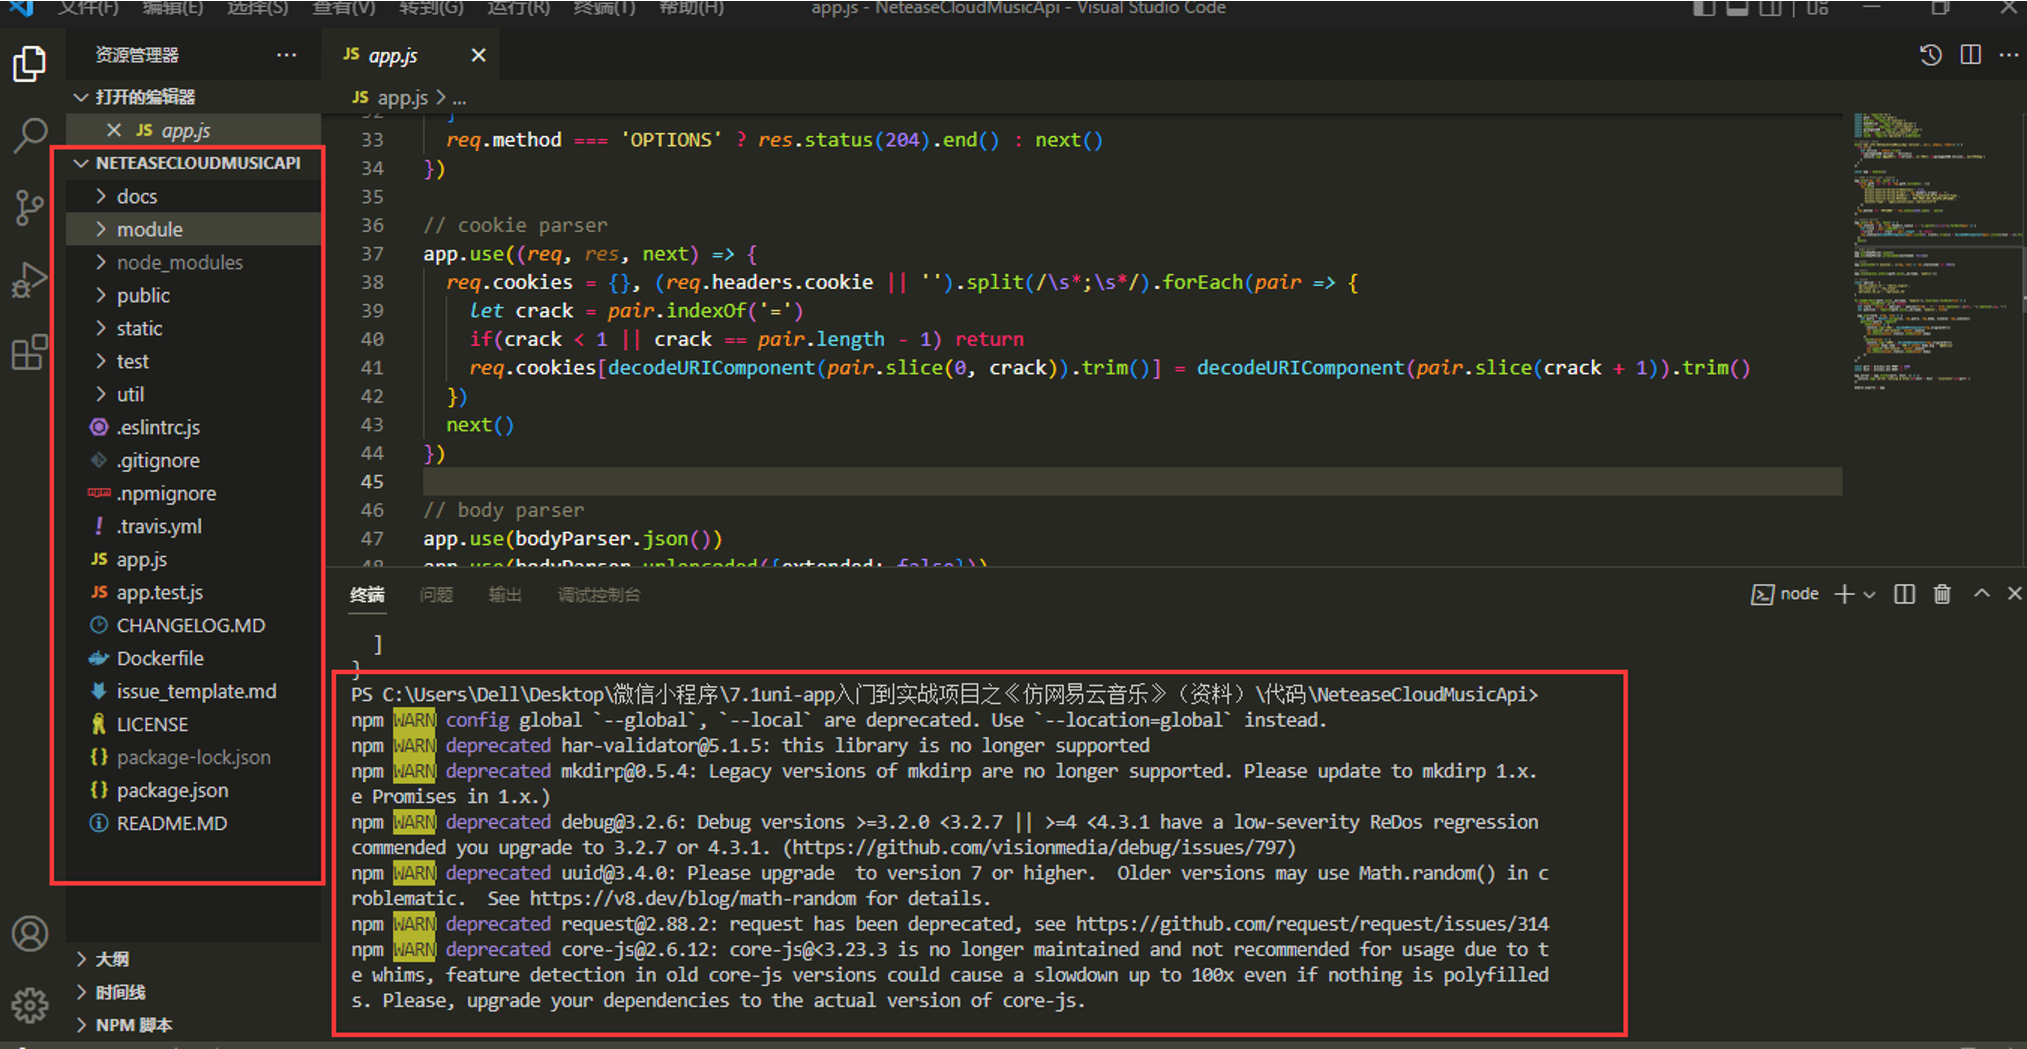Screen dimensions: 2027x1049
Task: Maximize the terminal panel size
Action: click(1981, 593)
